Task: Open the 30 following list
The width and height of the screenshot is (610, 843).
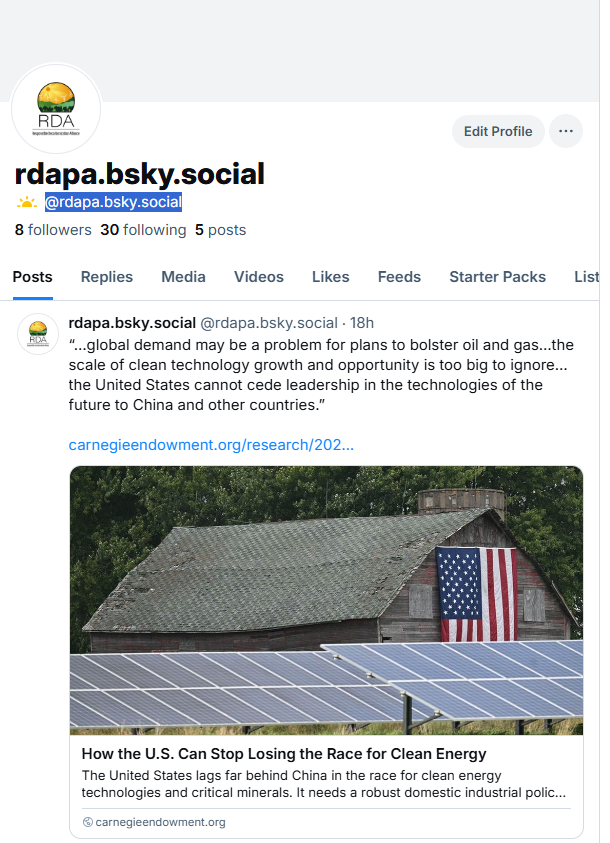Action: (143, 230)
